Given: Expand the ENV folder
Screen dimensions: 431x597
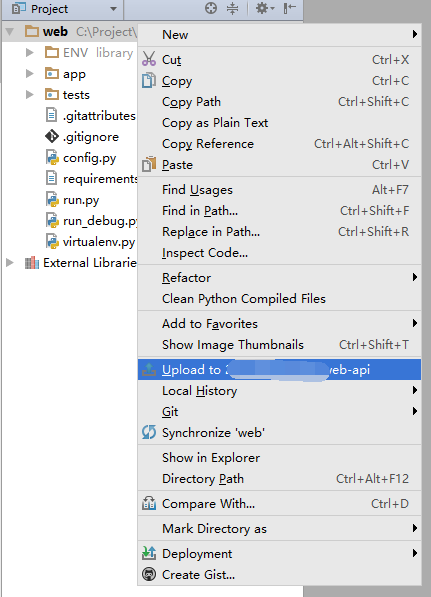Looking at the screenshot, I should (30, 52).
